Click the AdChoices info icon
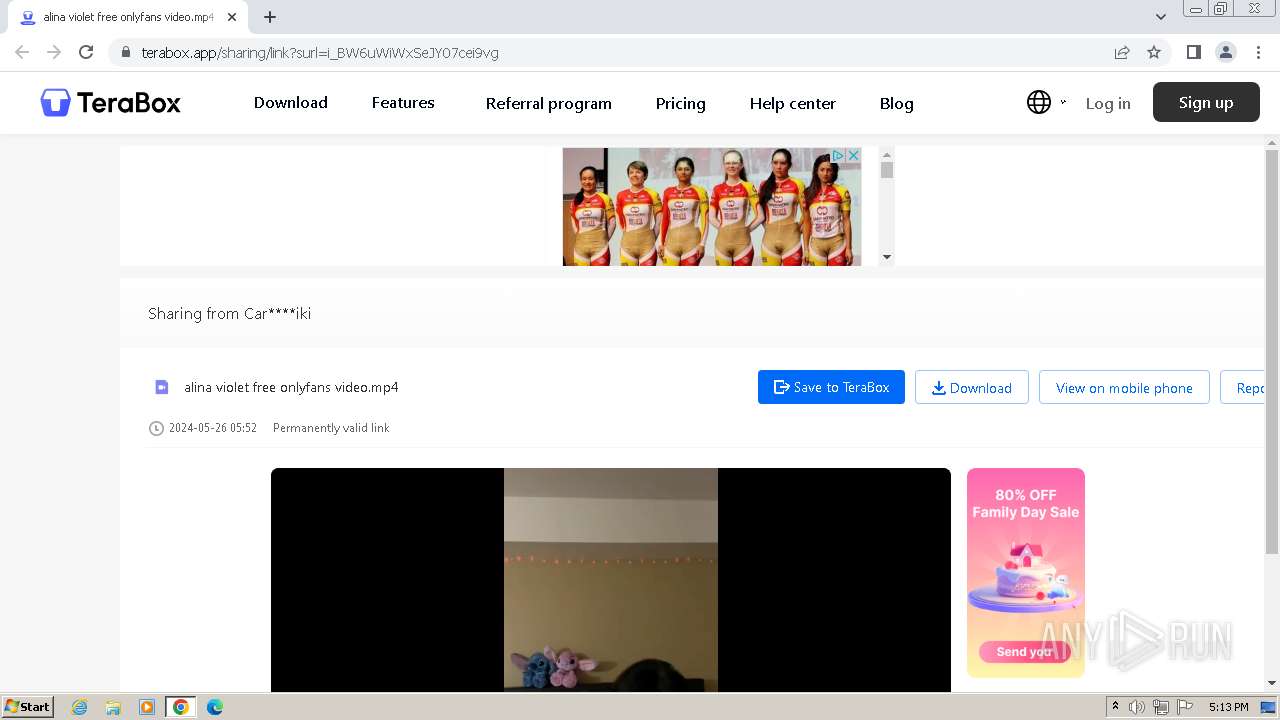The height and width of the screenshot is (720, 1280). click(x=839, y=156)
